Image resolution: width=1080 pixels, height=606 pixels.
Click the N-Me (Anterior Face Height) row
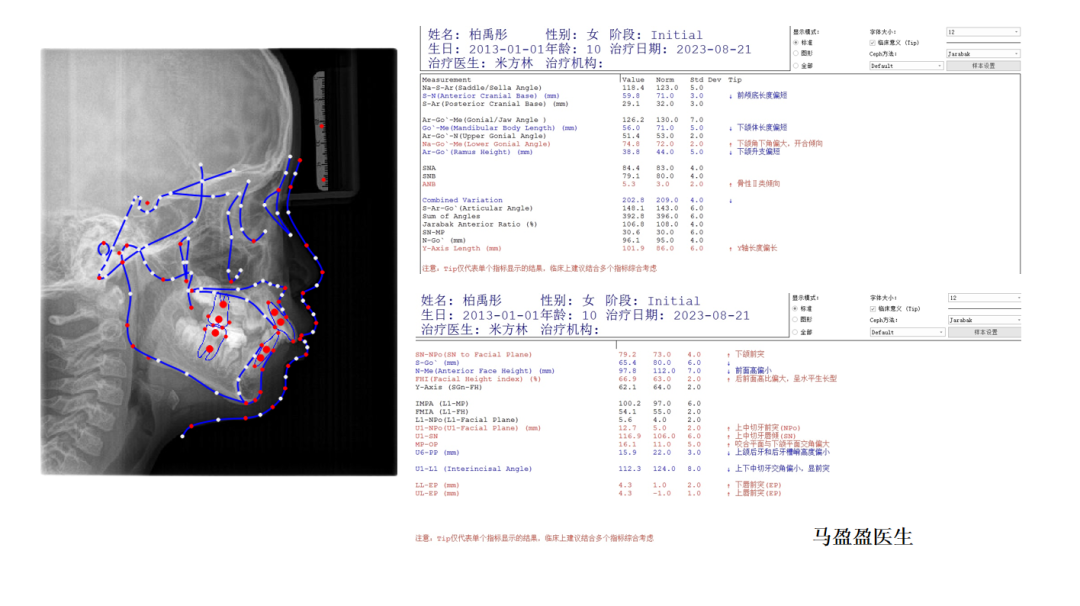point(593,371)
